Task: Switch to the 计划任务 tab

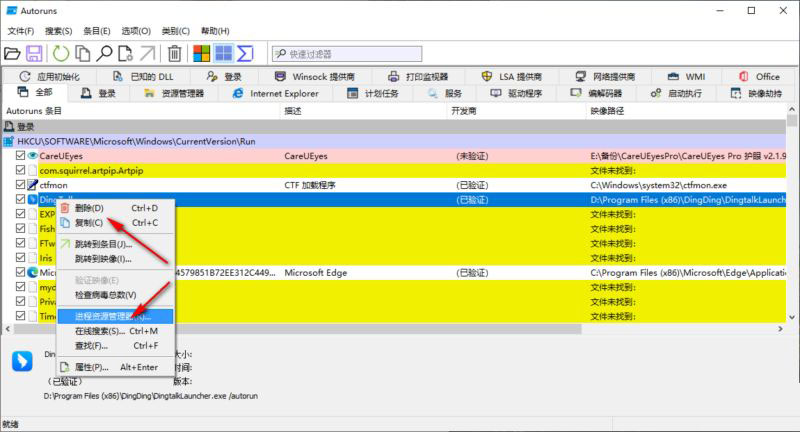Action: point(373,93)
